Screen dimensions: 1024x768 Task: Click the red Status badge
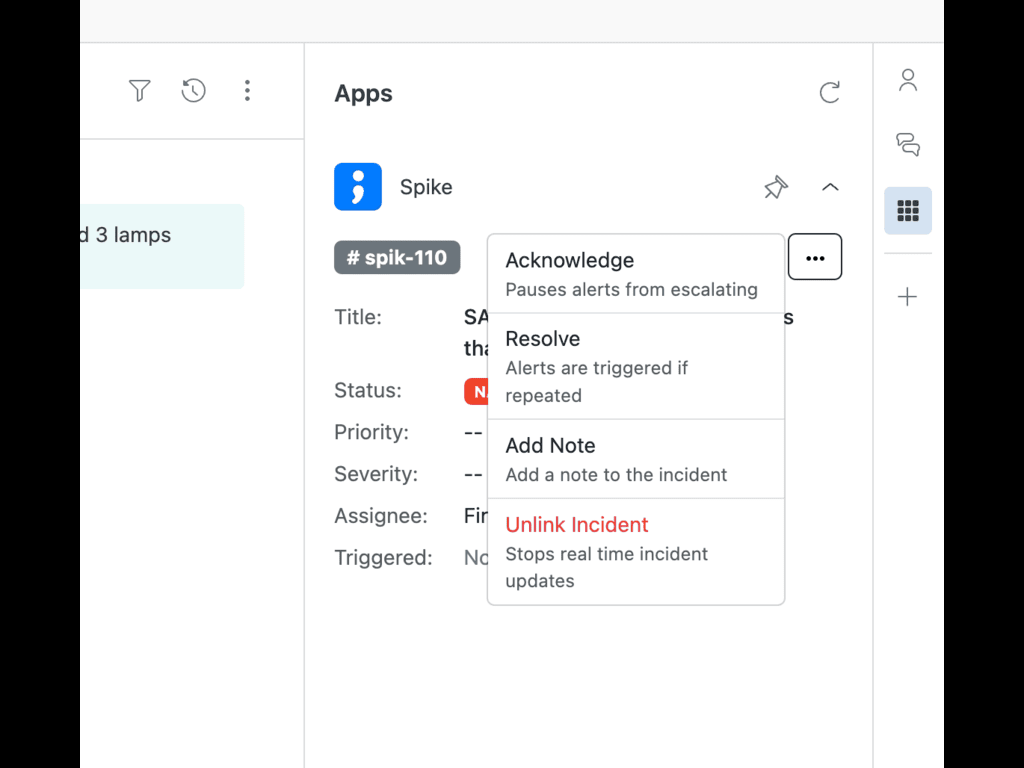476,391
